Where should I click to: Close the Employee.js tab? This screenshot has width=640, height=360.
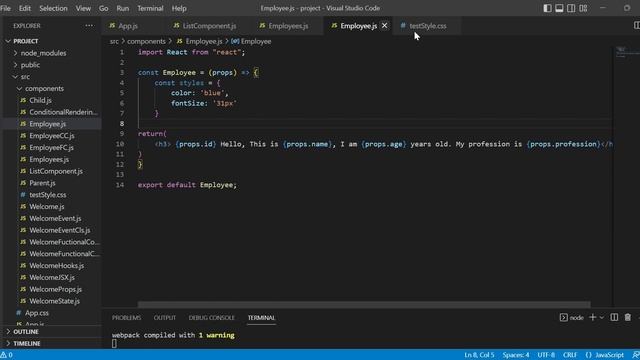[384, 26]
